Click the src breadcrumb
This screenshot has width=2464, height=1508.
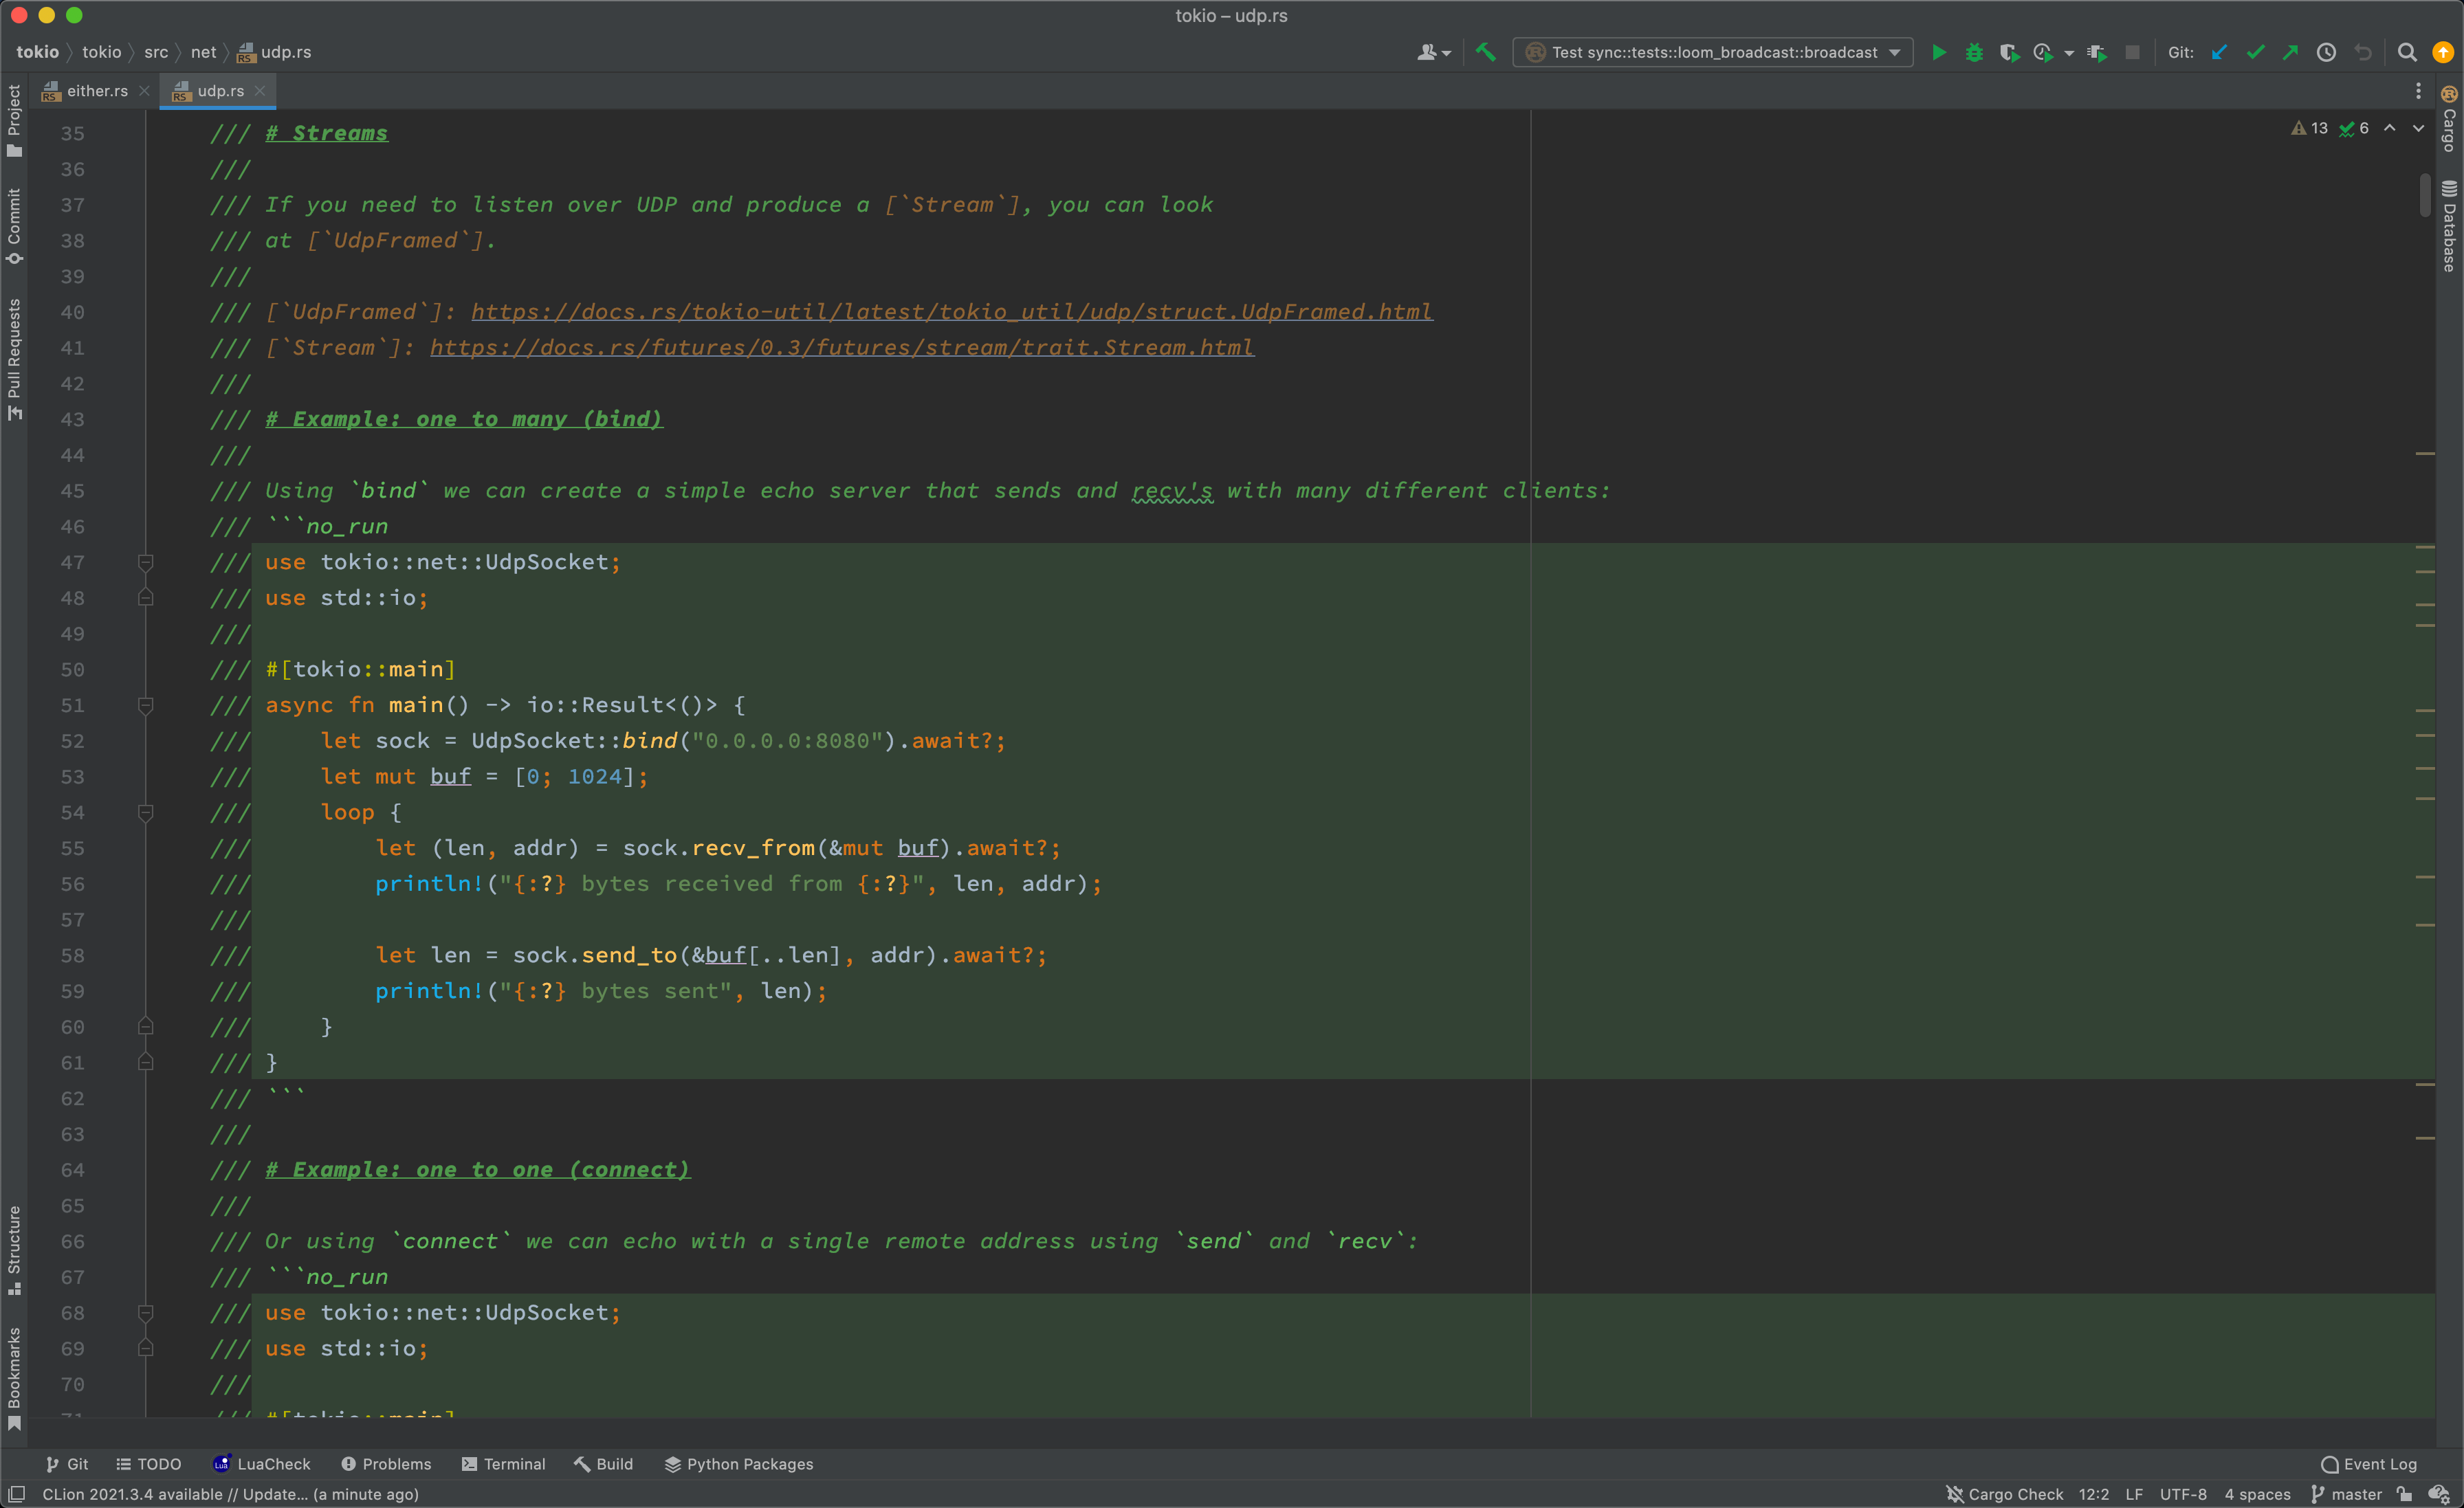click(156, 52)
